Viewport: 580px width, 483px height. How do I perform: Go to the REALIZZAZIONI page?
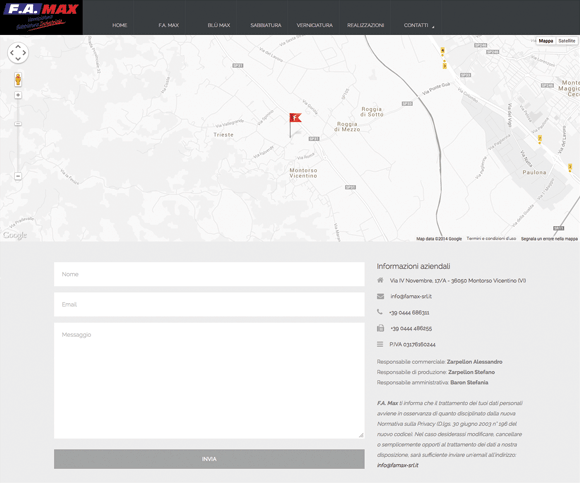(365, 25)
